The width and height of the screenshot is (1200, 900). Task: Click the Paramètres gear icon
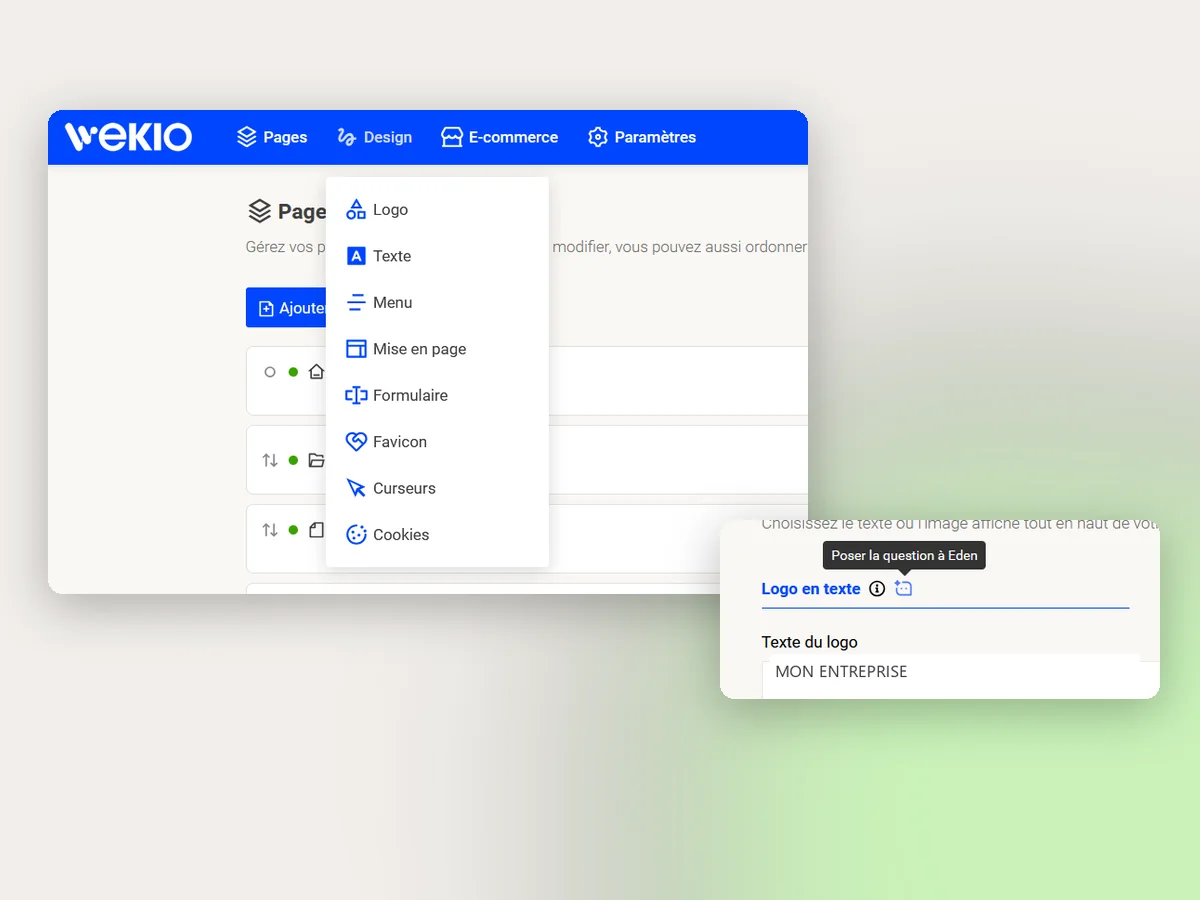[598, 137]
